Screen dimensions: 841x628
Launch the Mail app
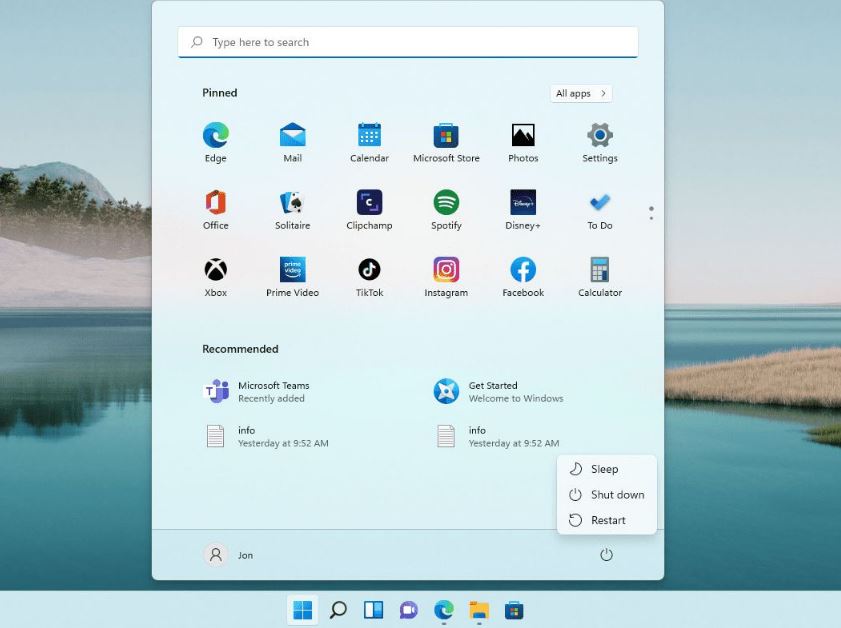[x=292, y=136]
